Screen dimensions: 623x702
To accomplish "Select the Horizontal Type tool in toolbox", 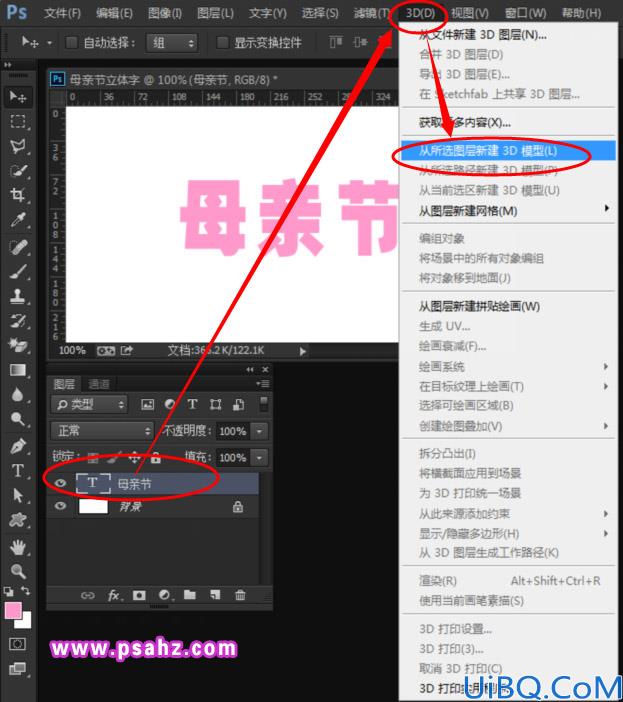I will click(18, 471).
